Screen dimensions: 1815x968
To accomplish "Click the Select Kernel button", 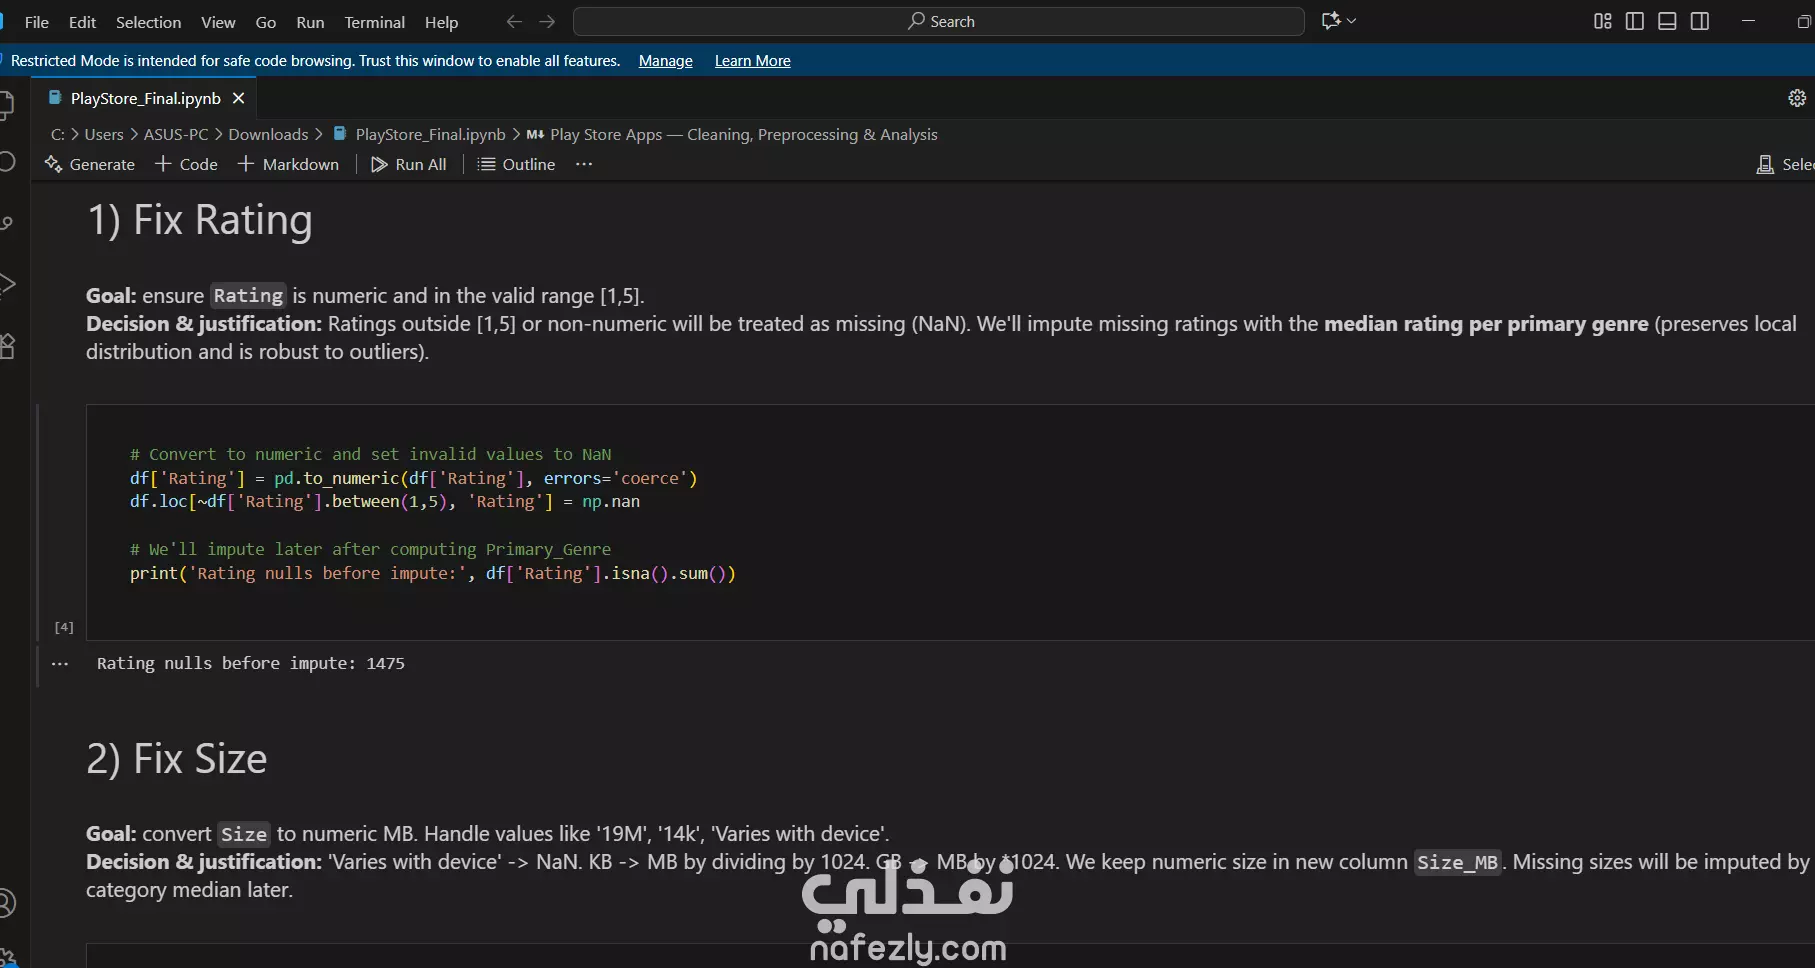I will pyautogui.click(x=1785, y=164).
